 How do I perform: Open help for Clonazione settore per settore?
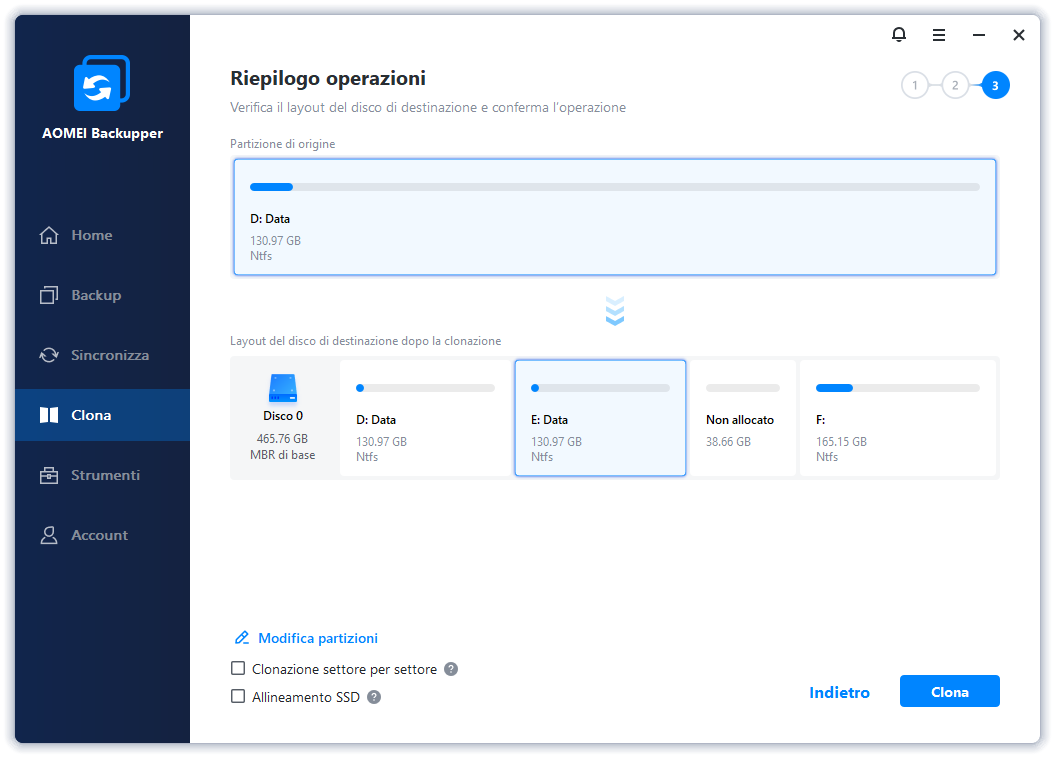point(451,669)
